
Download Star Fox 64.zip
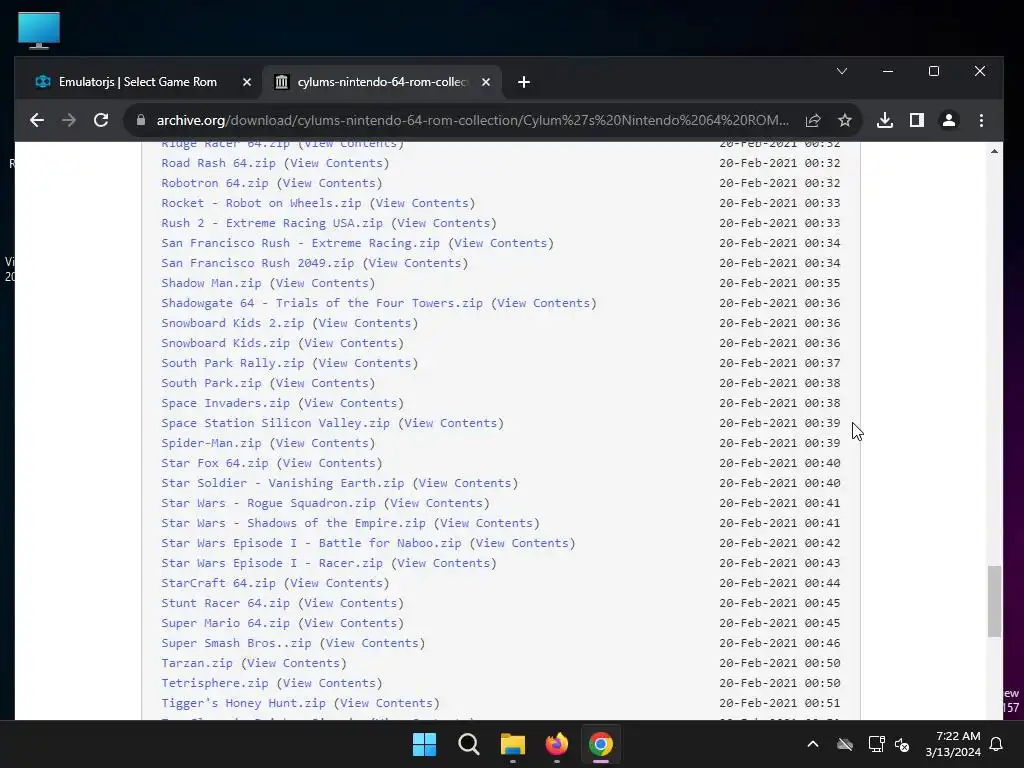(215, 463)
